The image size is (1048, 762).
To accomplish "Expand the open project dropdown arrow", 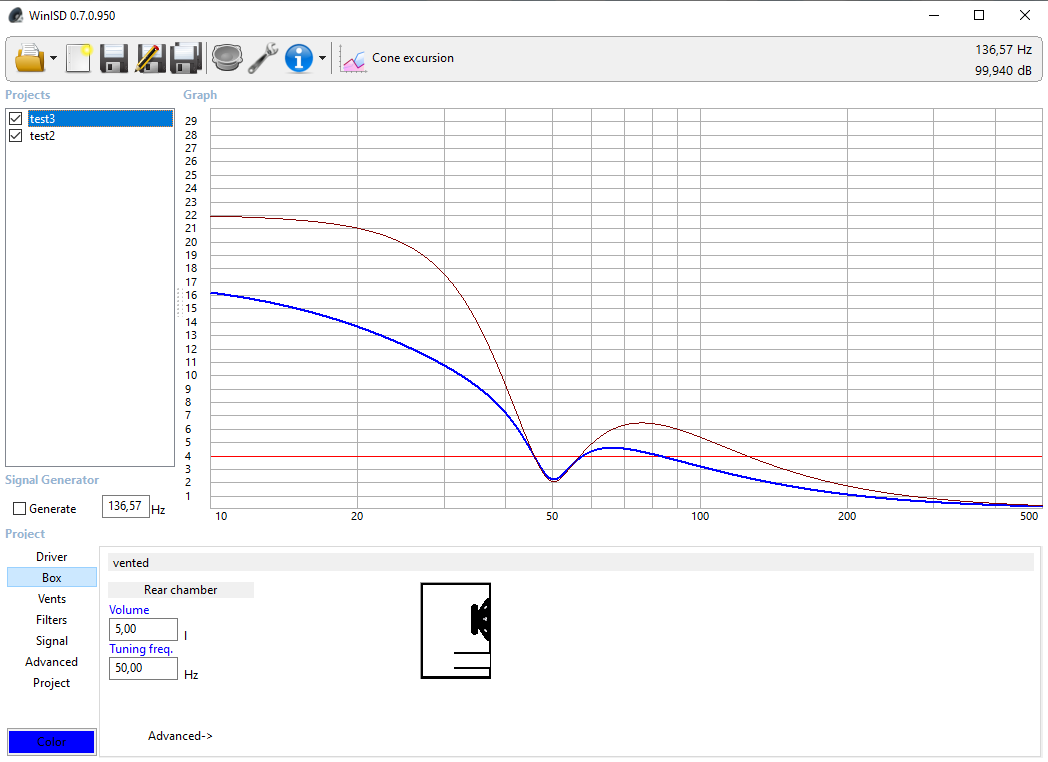I will point(53,58).
